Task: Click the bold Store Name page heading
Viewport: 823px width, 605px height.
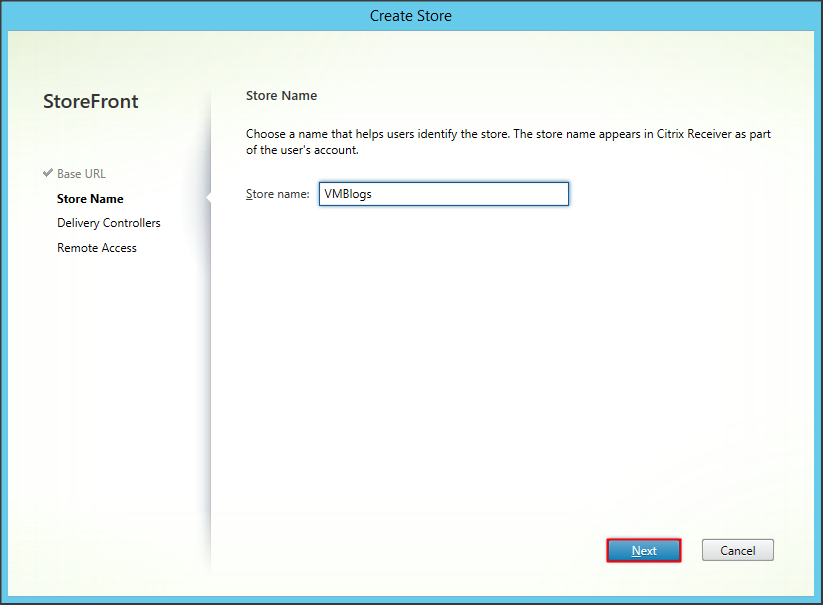Action: point(281,96)
